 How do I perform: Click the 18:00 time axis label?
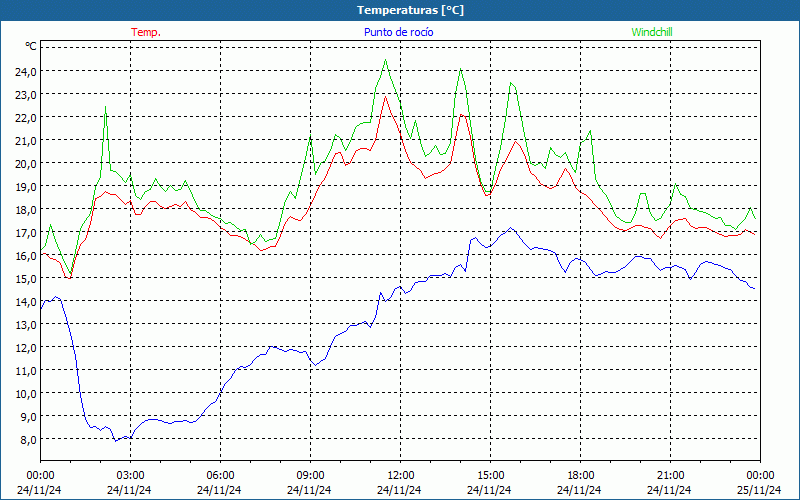[x=581, y=476]
